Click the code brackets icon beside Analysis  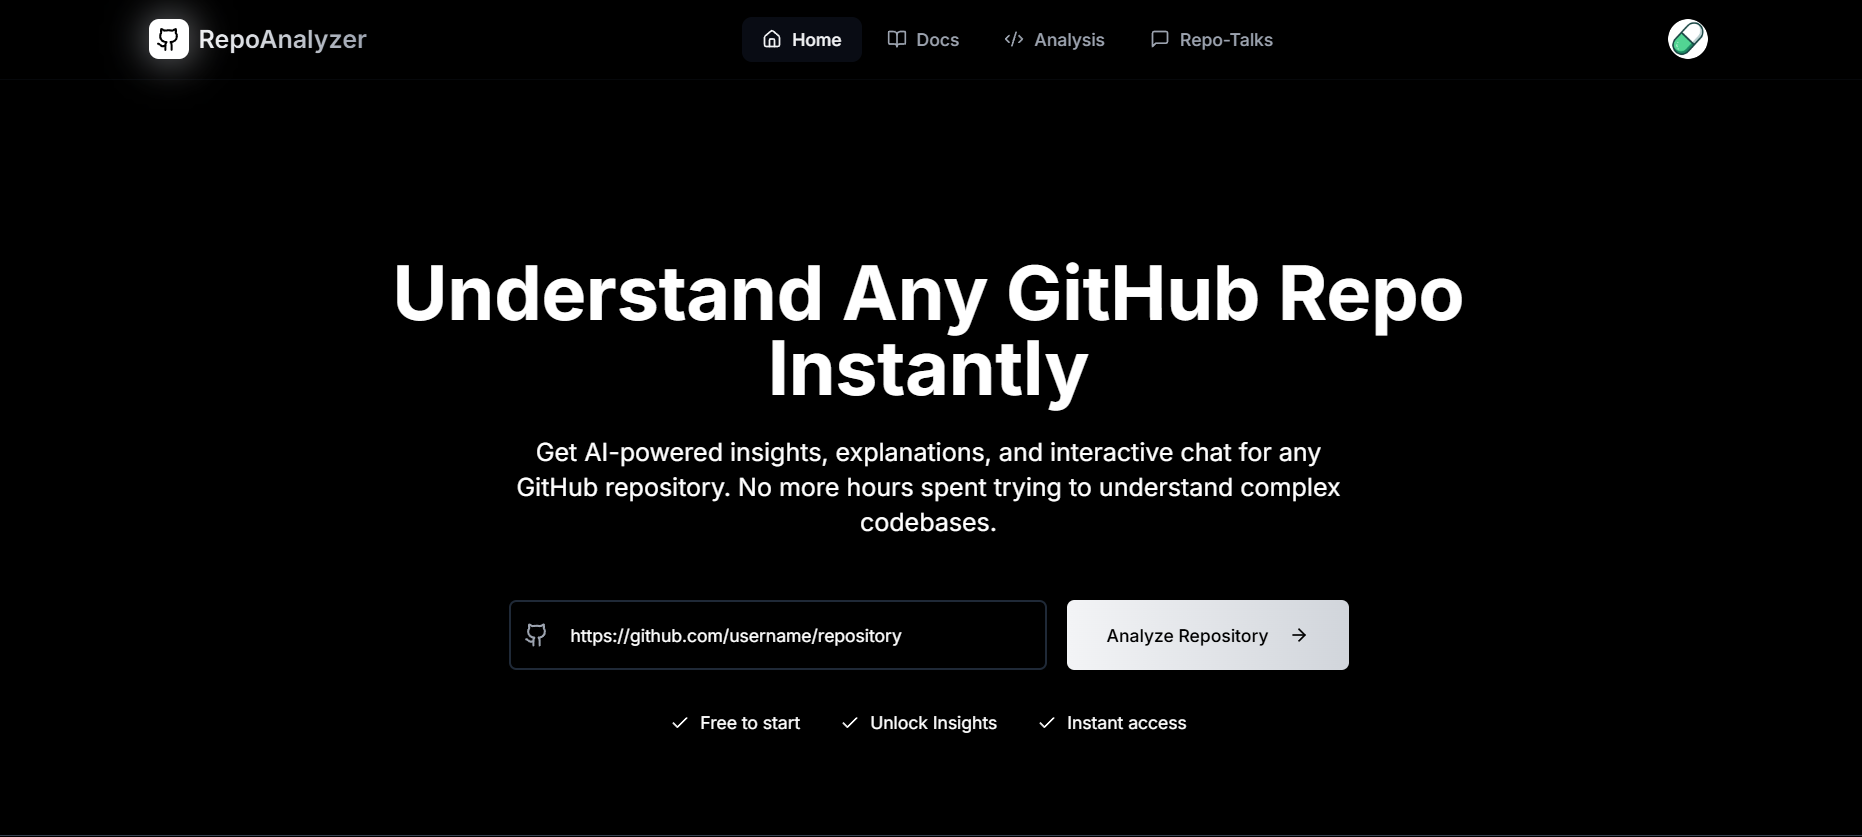tap(1014, 39)
